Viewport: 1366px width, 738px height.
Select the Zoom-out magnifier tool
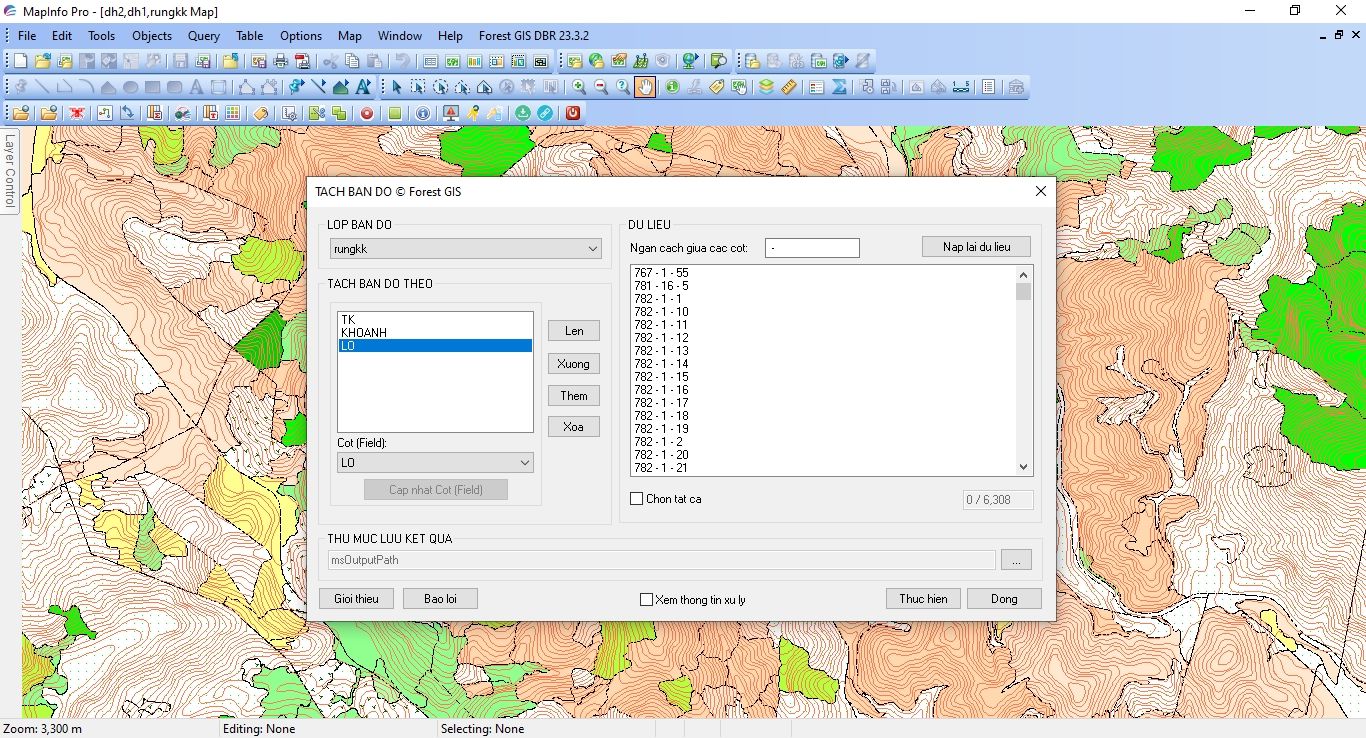(601, 87)
